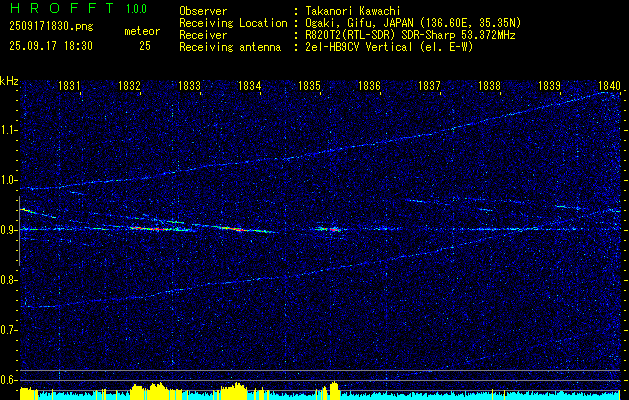The width and height of the screenshot is (629, 400).
Task: Click the 1836 time axis label
Action: pyautogui.click(x=369, y=85)
